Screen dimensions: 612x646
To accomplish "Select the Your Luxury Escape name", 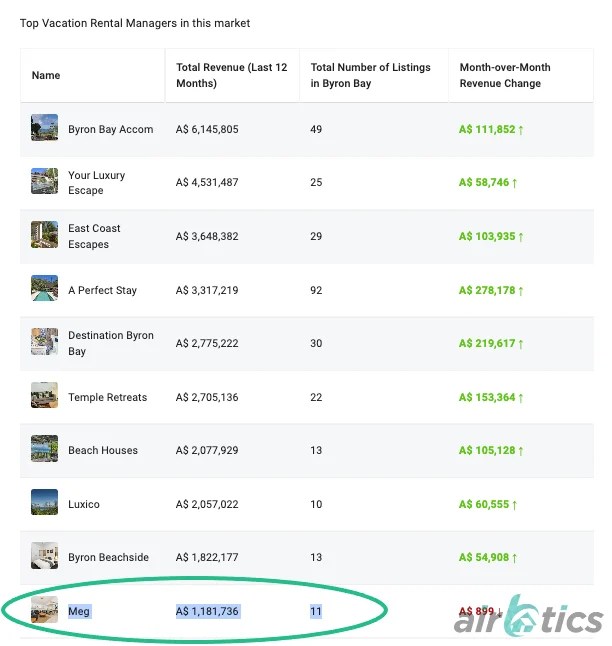I will pos(96,183).
